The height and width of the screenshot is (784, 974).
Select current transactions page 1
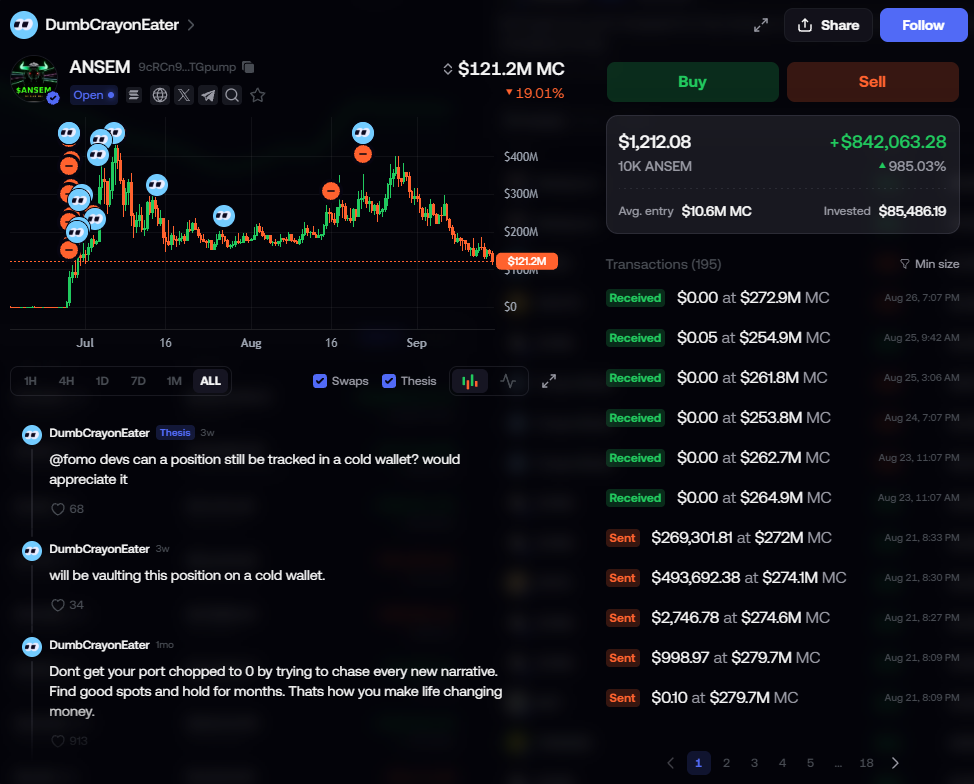coord(698,763)
